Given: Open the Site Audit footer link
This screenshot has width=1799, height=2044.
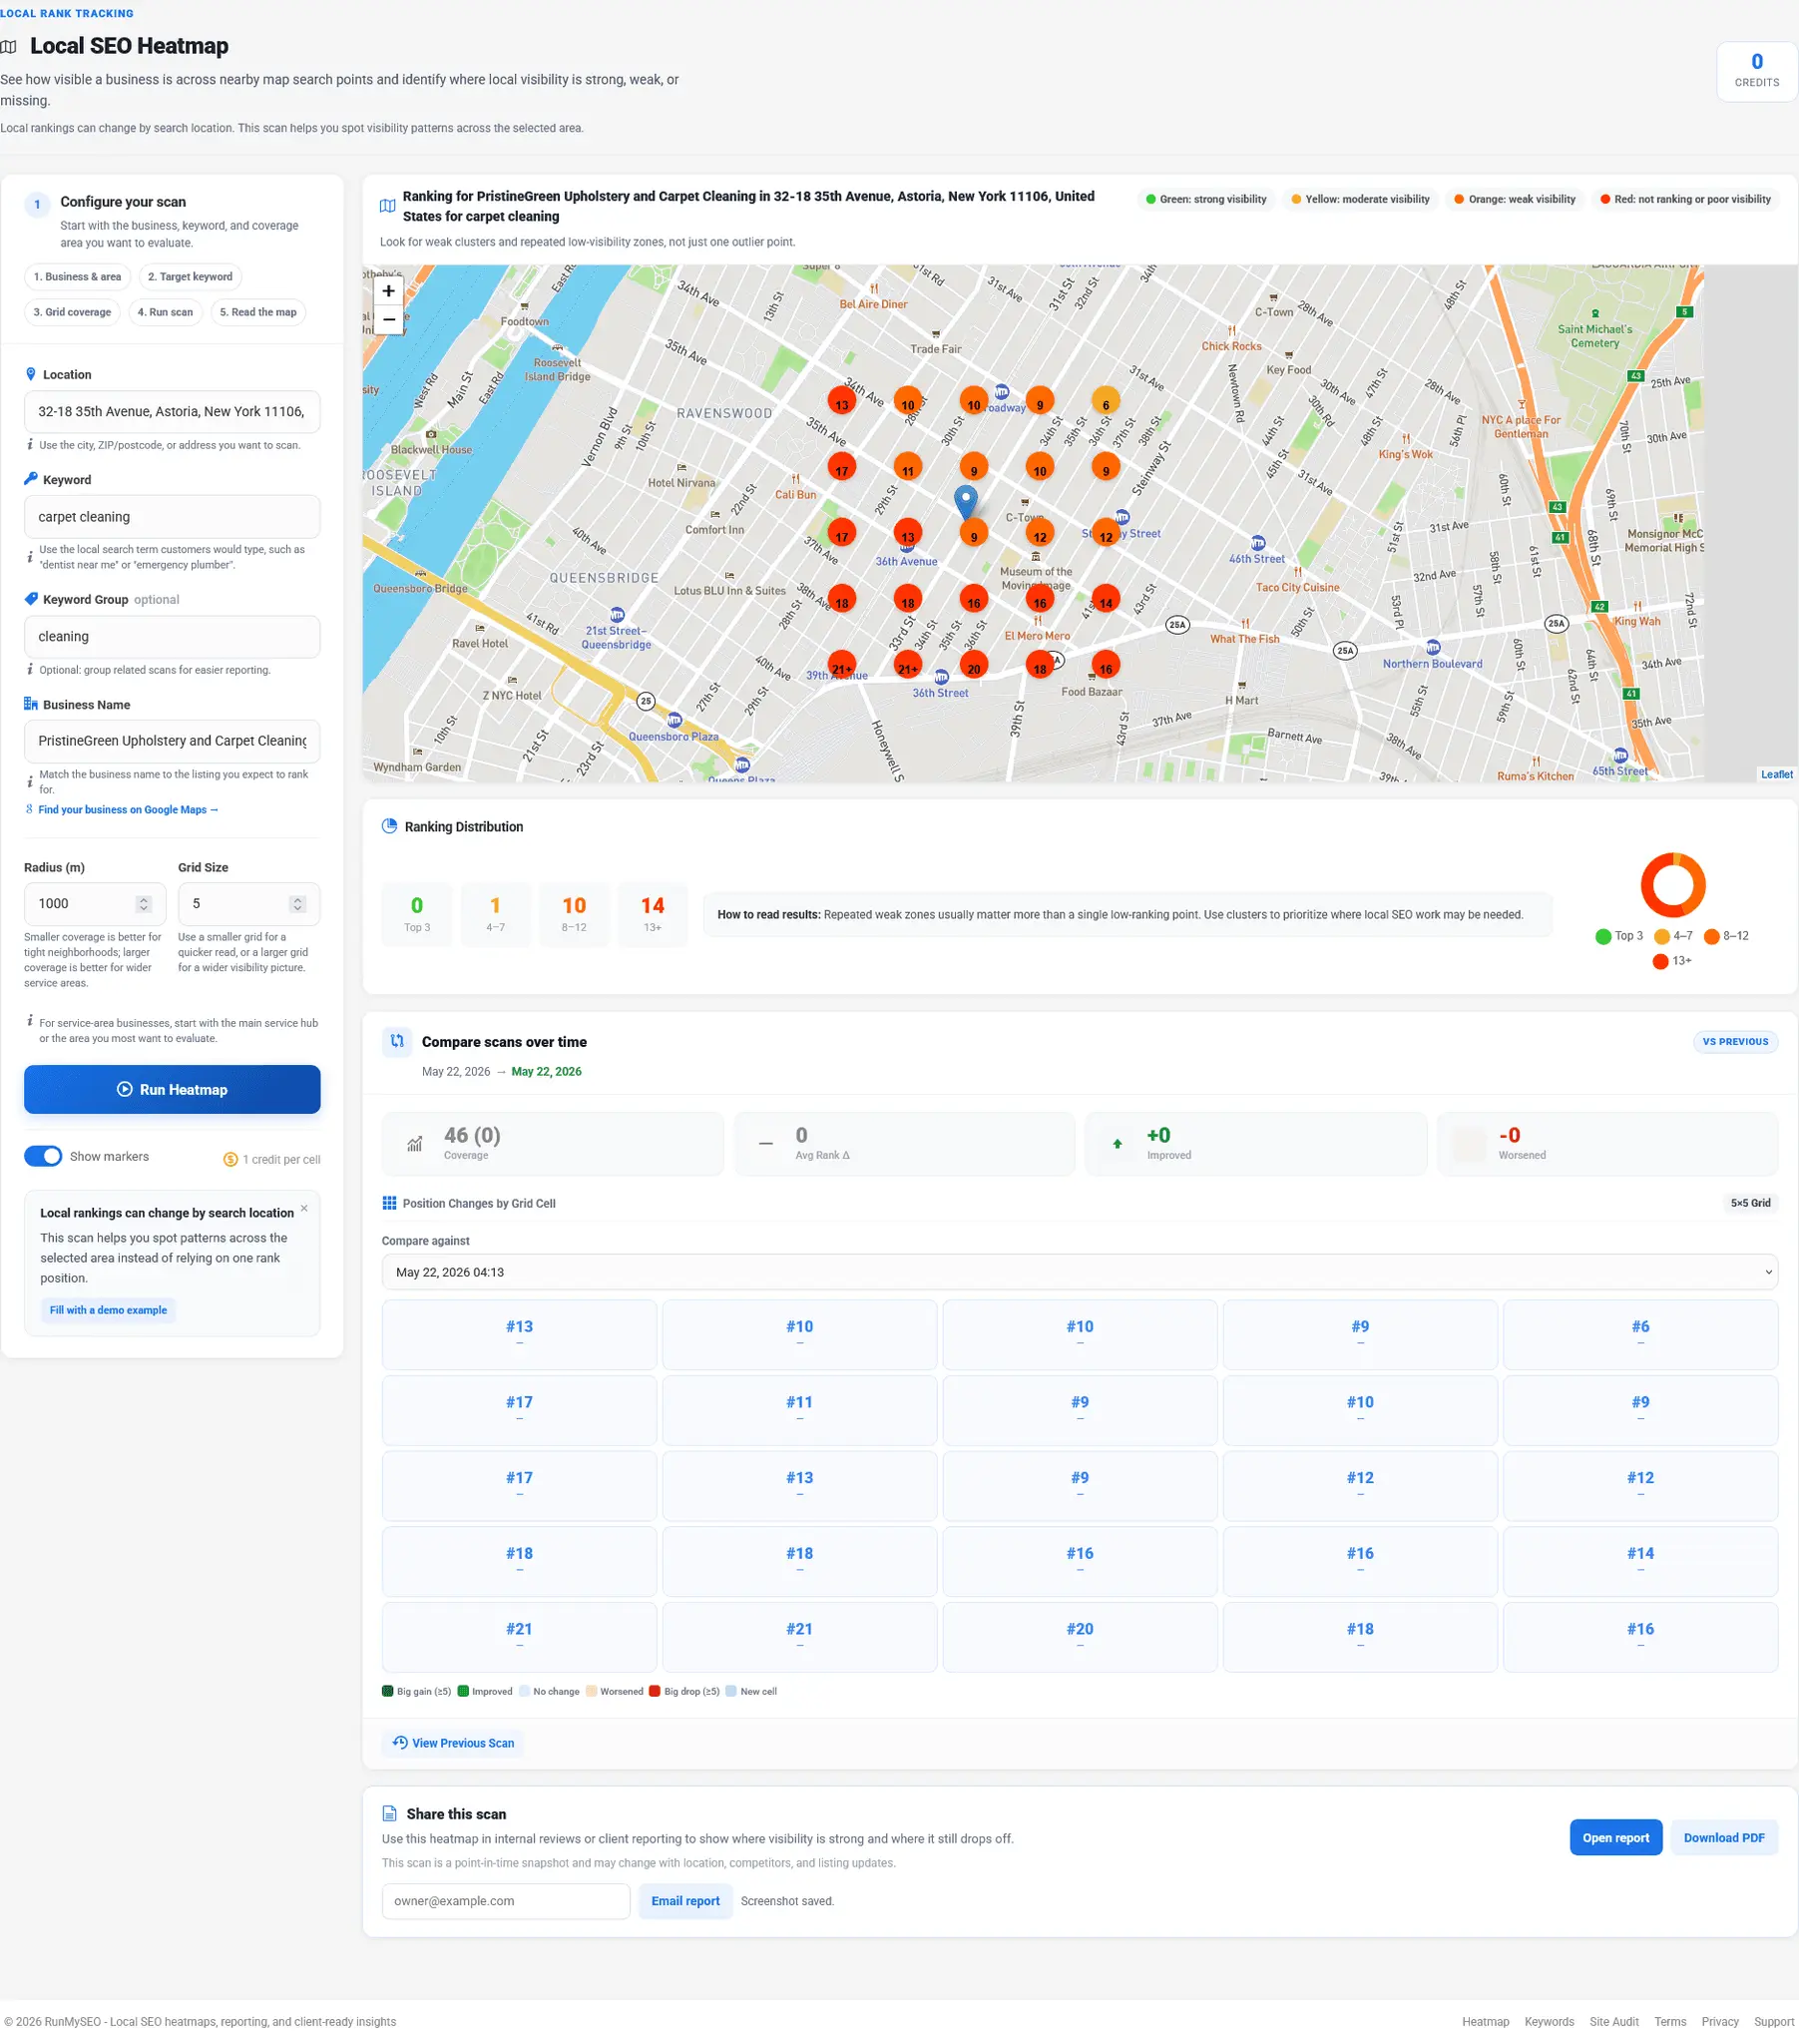Looking at the screenshot, I should point(1613,2022).
